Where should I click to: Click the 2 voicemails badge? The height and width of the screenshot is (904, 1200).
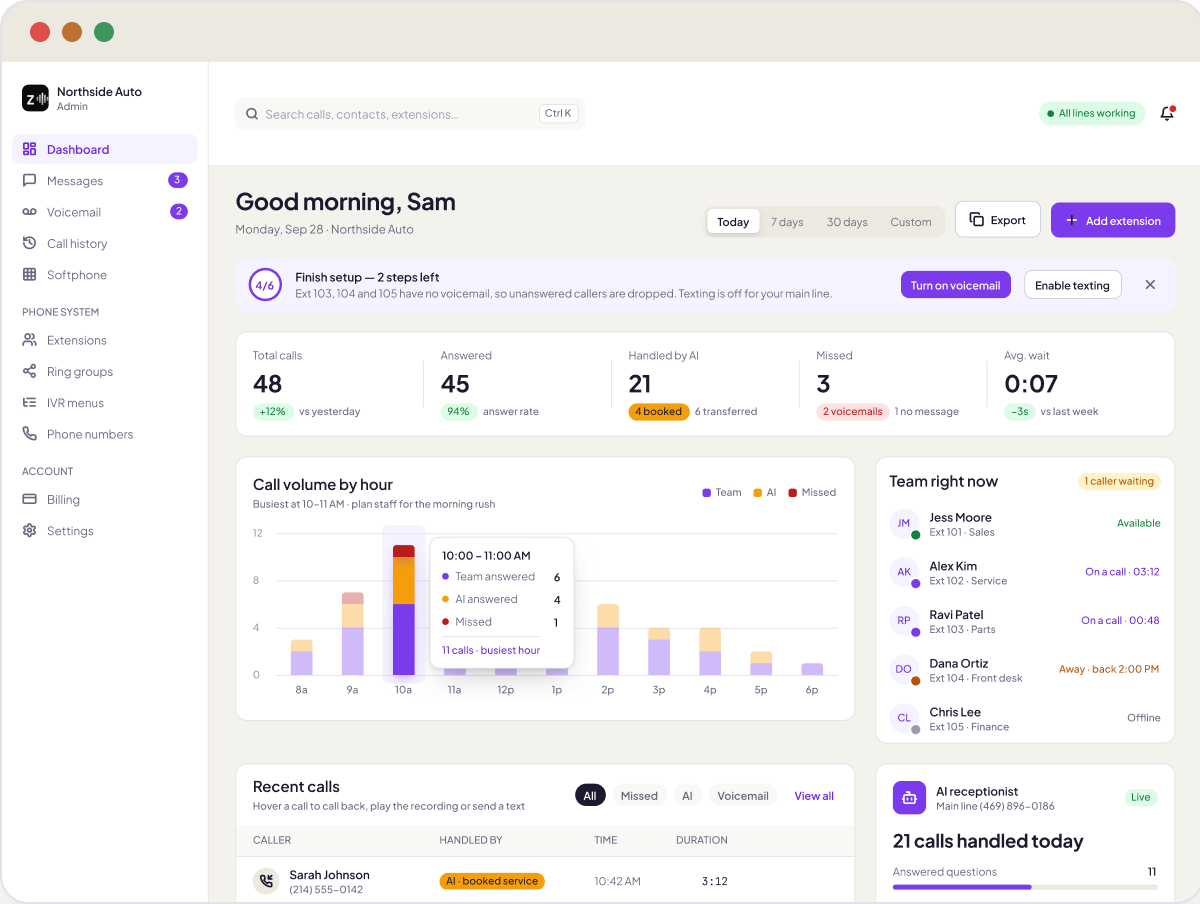[853, 412]
